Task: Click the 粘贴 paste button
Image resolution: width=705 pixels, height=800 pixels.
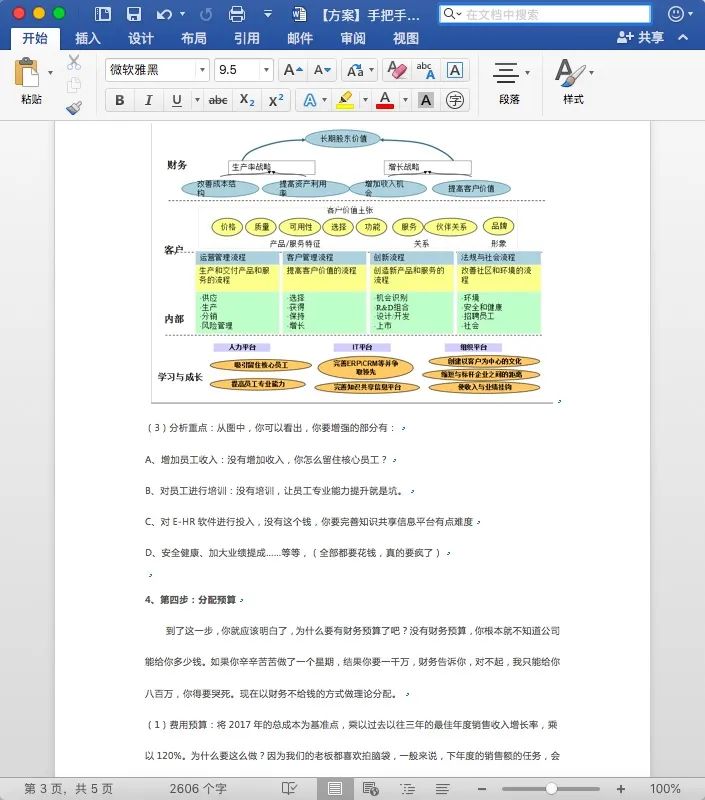Action: pos(31,81)
